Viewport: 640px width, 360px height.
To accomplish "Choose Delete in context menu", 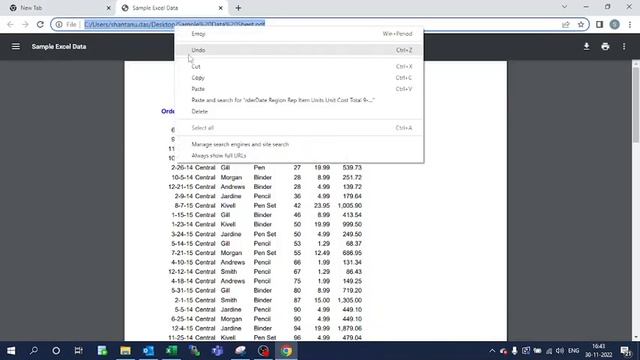I will pos(299,111).
